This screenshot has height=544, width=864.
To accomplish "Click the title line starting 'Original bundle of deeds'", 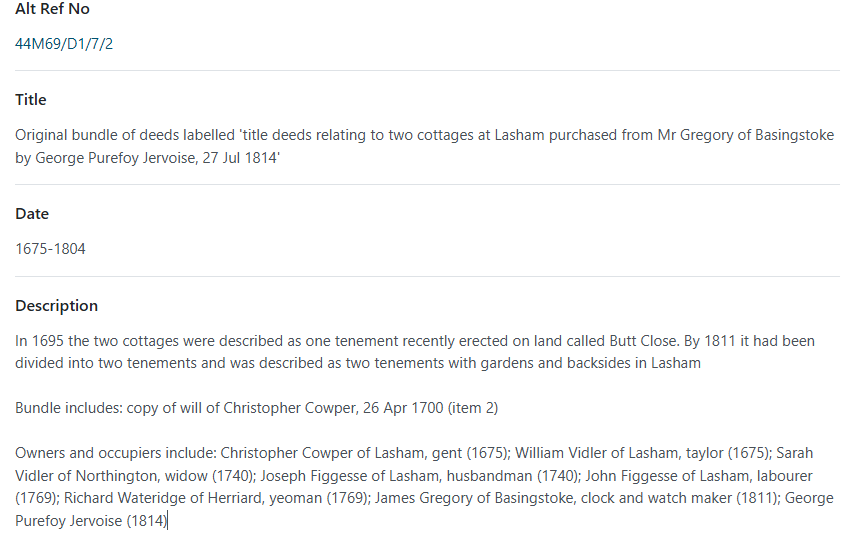I will [x=424, y=136].
